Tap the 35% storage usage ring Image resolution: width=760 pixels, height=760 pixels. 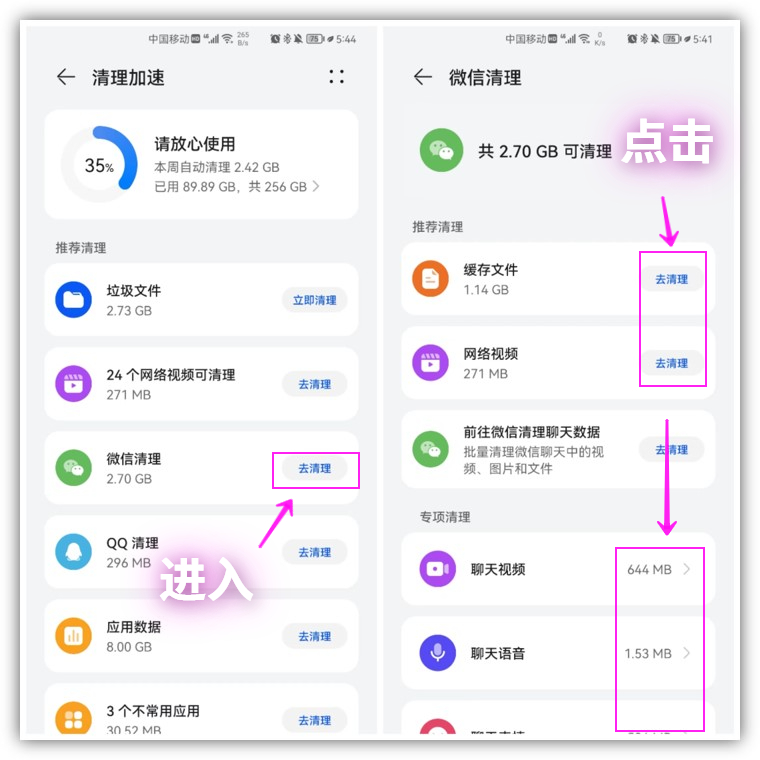(99, 164)
